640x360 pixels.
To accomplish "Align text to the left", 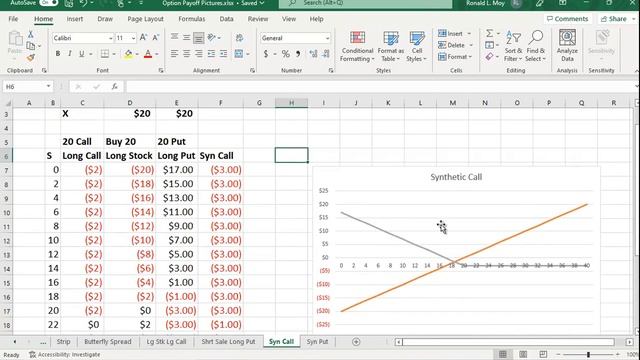I will [174, 54].
